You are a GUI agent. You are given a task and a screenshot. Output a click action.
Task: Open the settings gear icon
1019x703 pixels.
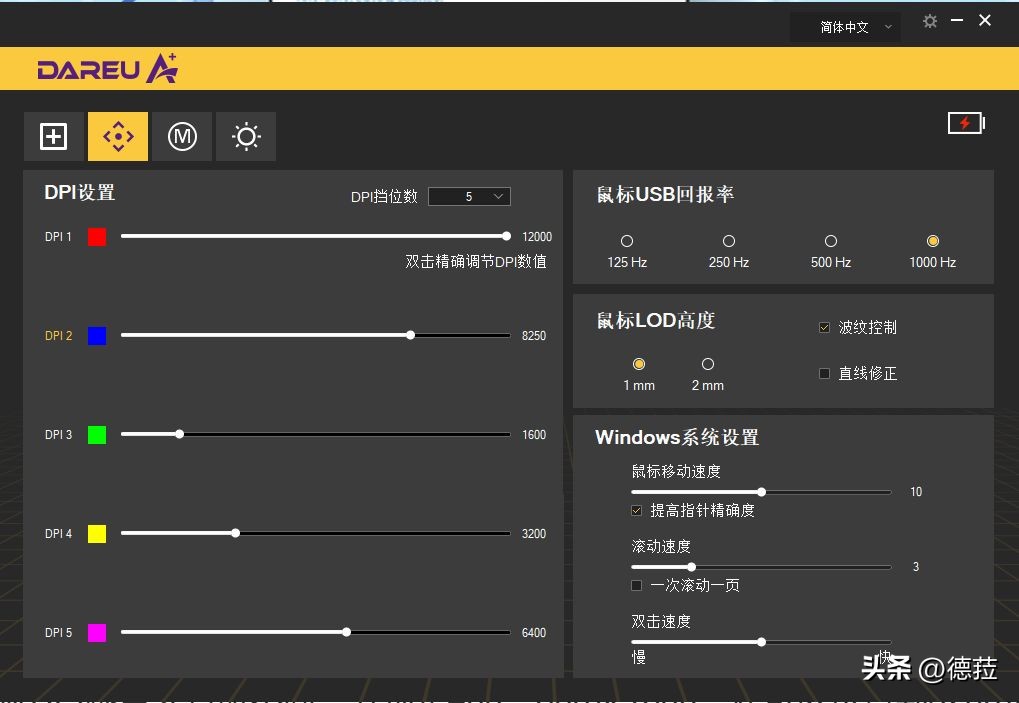click(930, 20)
